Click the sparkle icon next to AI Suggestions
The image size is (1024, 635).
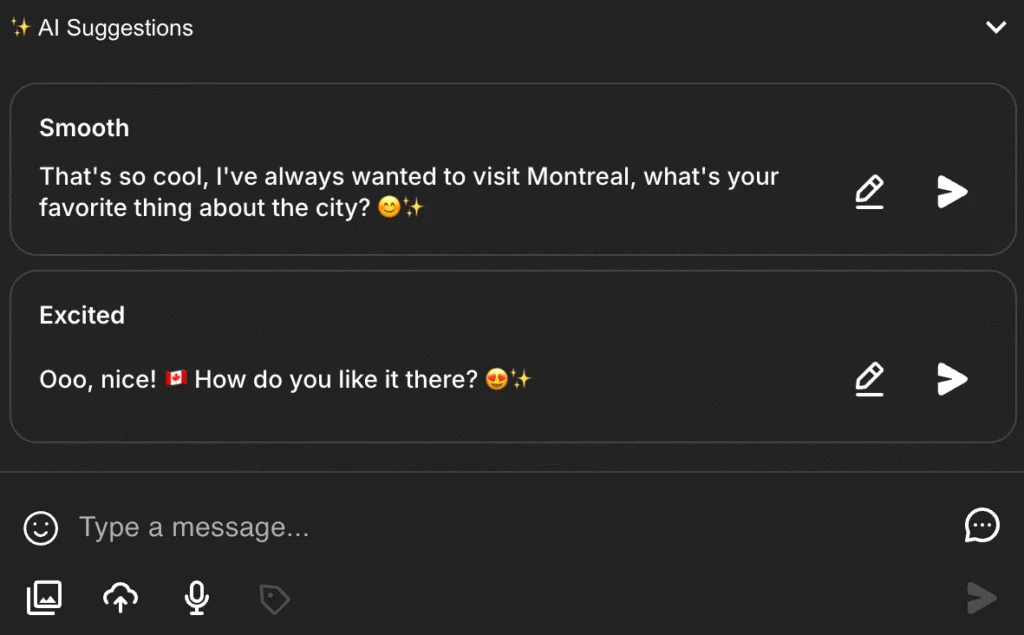(21, 28)
